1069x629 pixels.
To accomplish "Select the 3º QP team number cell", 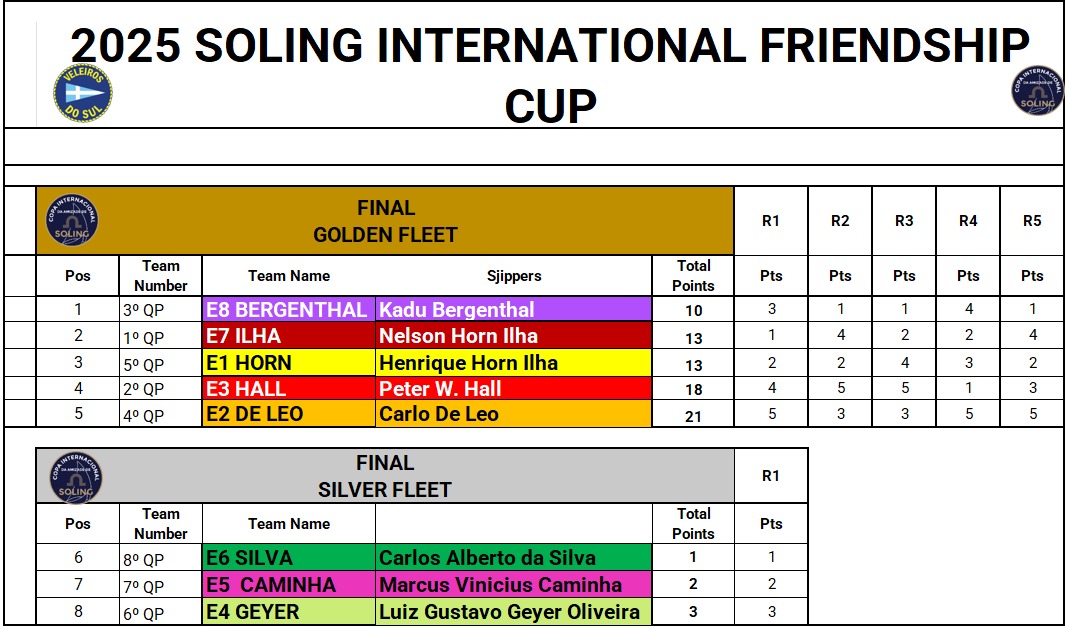I will click(x=160, y=310).
